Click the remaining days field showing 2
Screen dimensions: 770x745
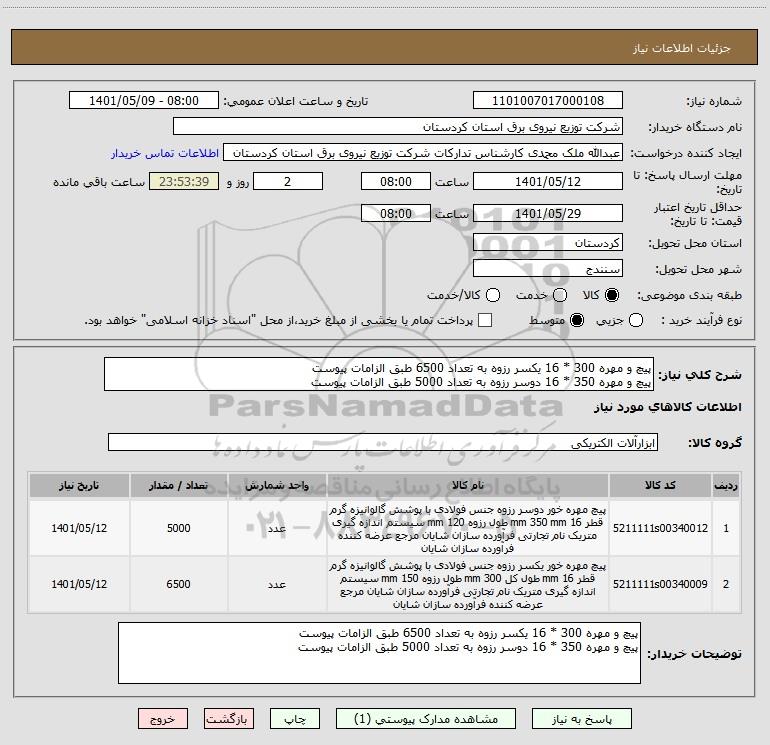pyautogui.click(x=288, y=181)
